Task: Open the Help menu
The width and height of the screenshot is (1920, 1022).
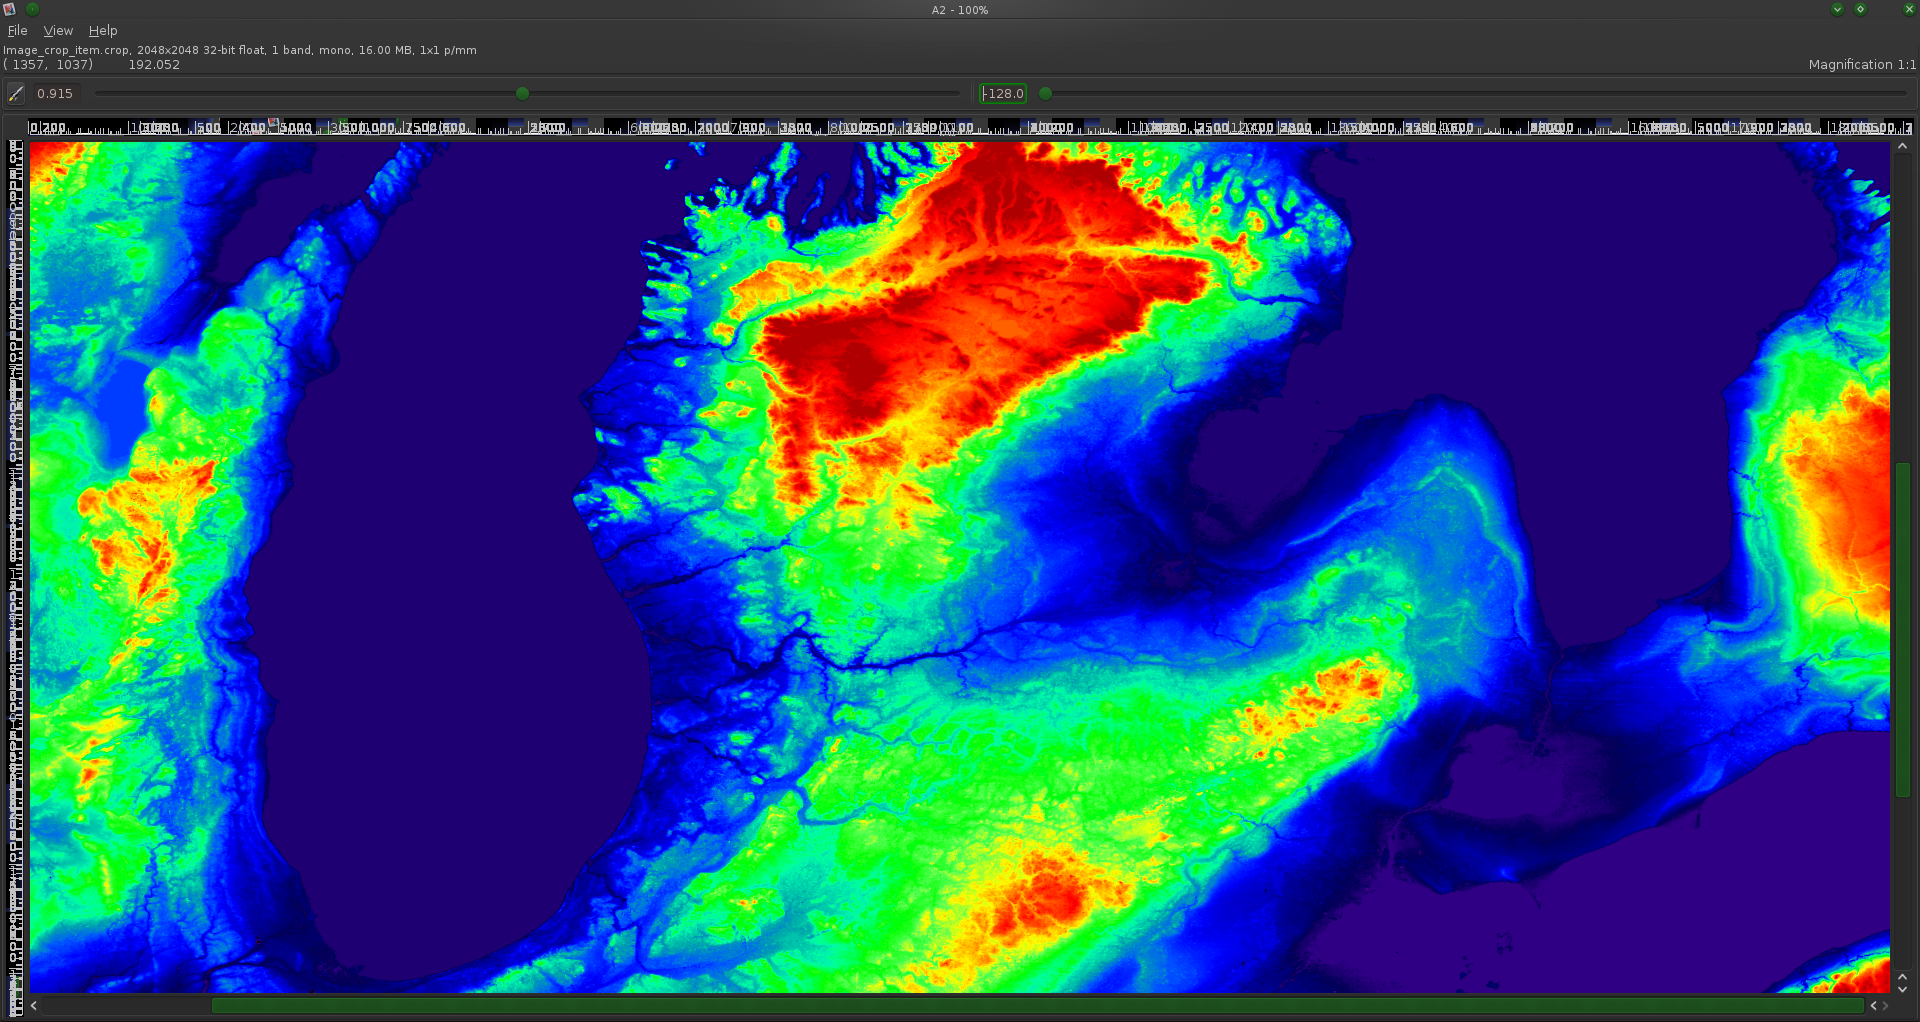Action: click(103, 31)
